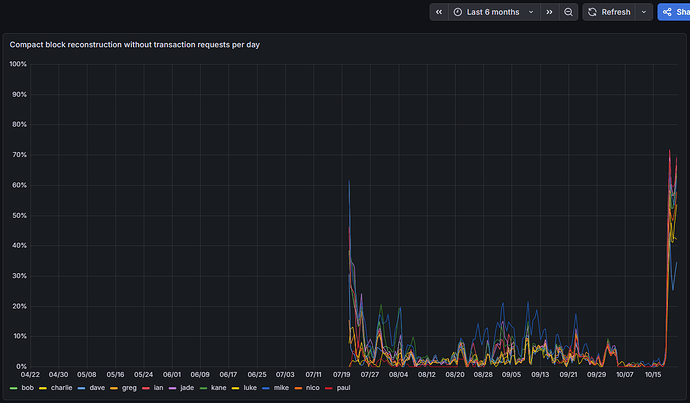The image size is (690, 403).
Task: Toggle the greg series in legend
Action: coord(129,388)
